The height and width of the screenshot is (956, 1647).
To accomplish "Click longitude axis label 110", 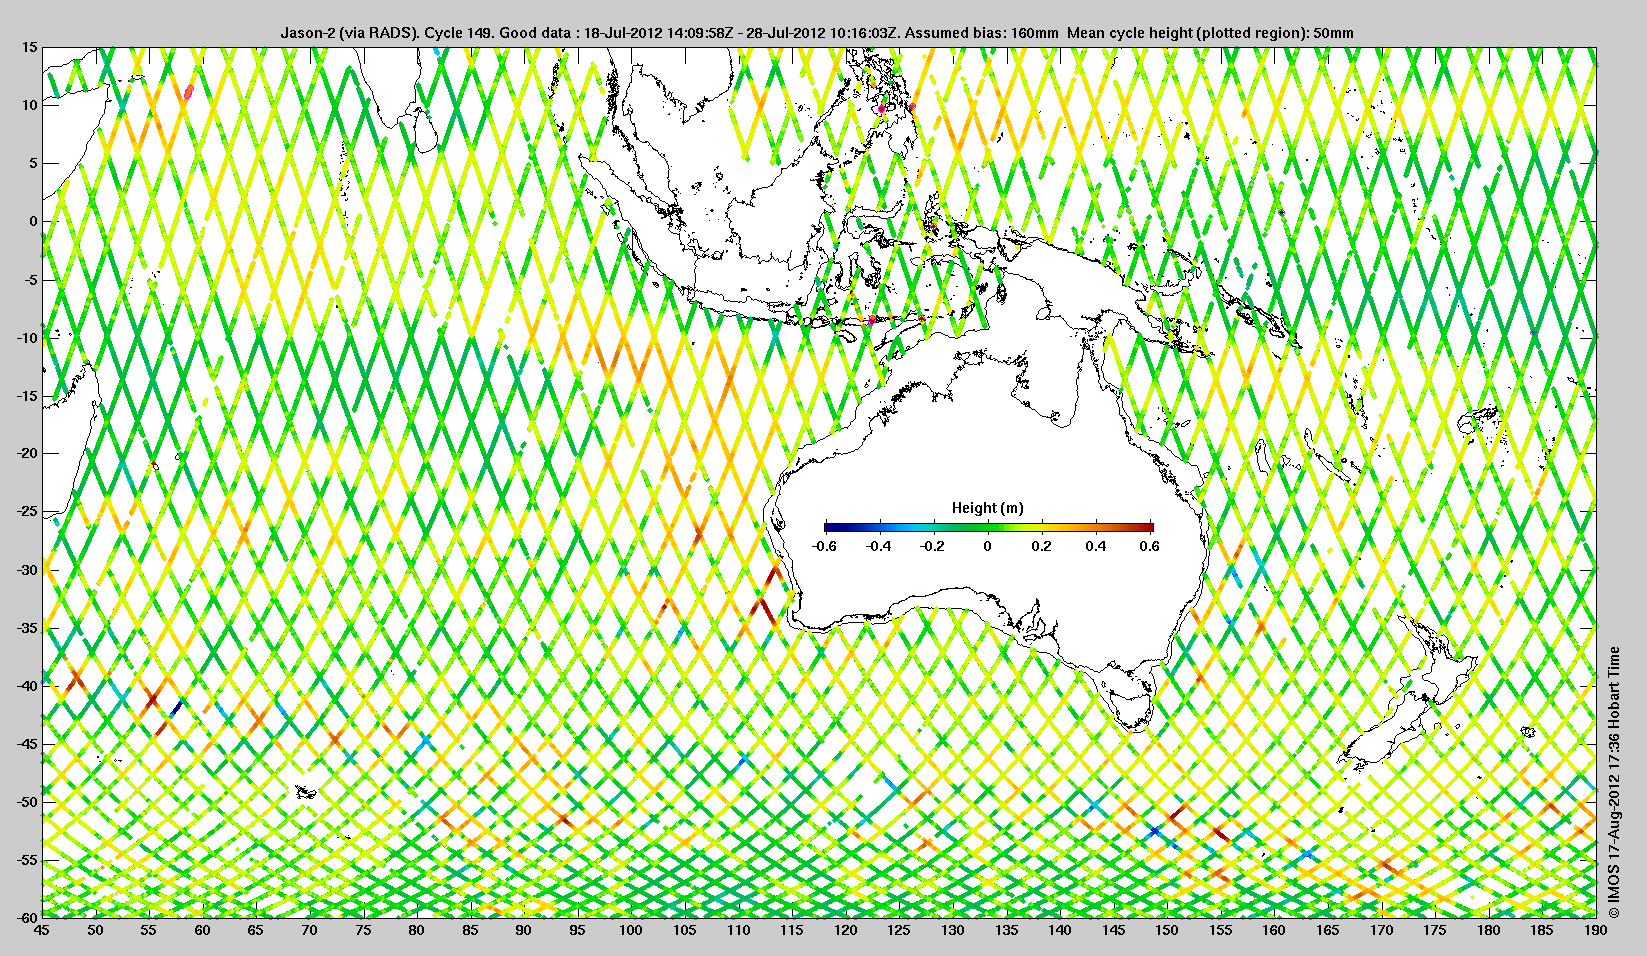I will pos(738,931).
